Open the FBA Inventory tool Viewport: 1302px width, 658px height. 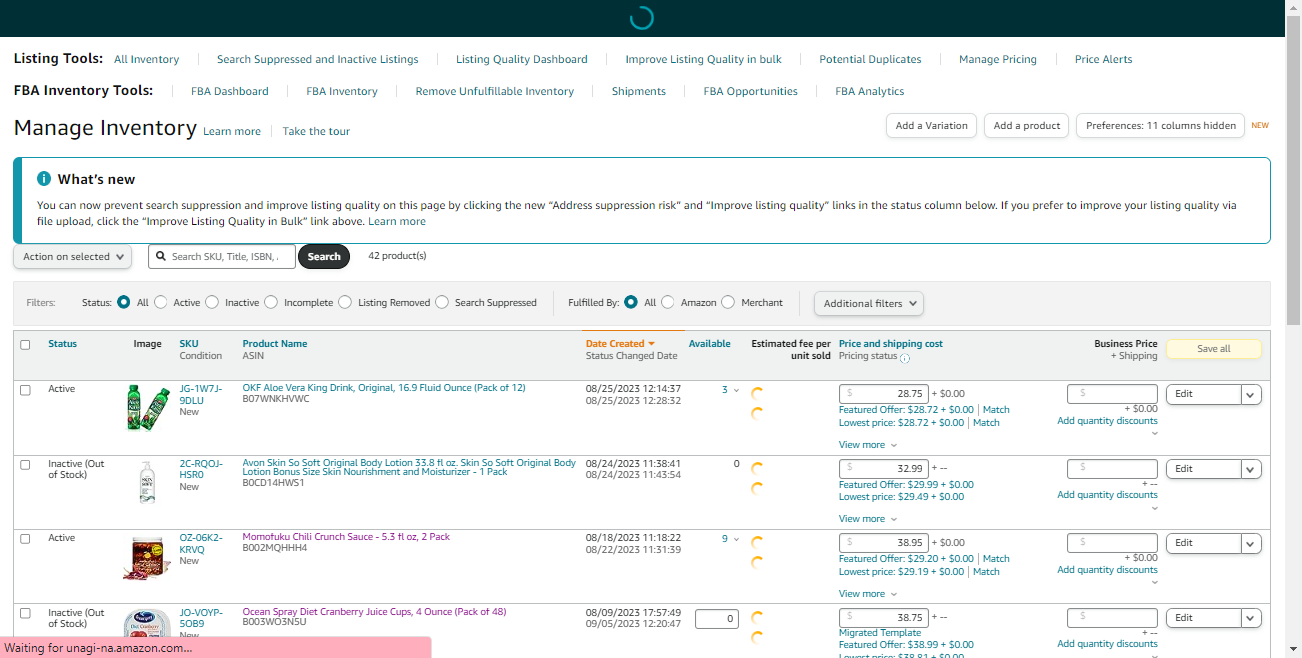342,91
